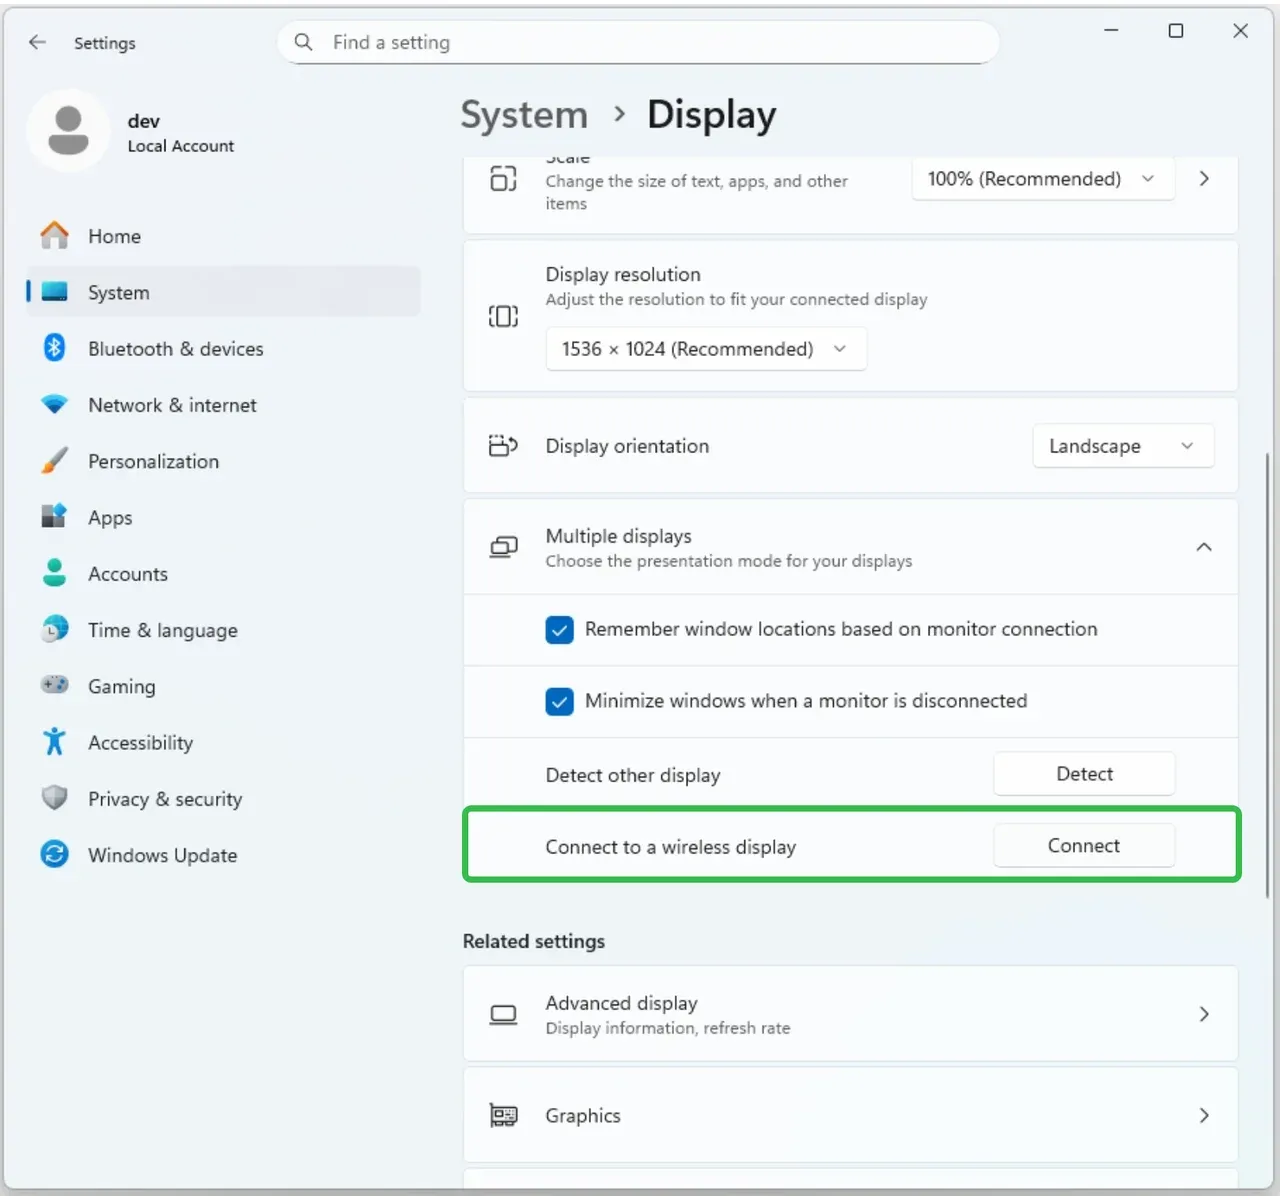Open the Landscape orientation dropdown
The image size is (1280, 1196).
pos(1123,446)
